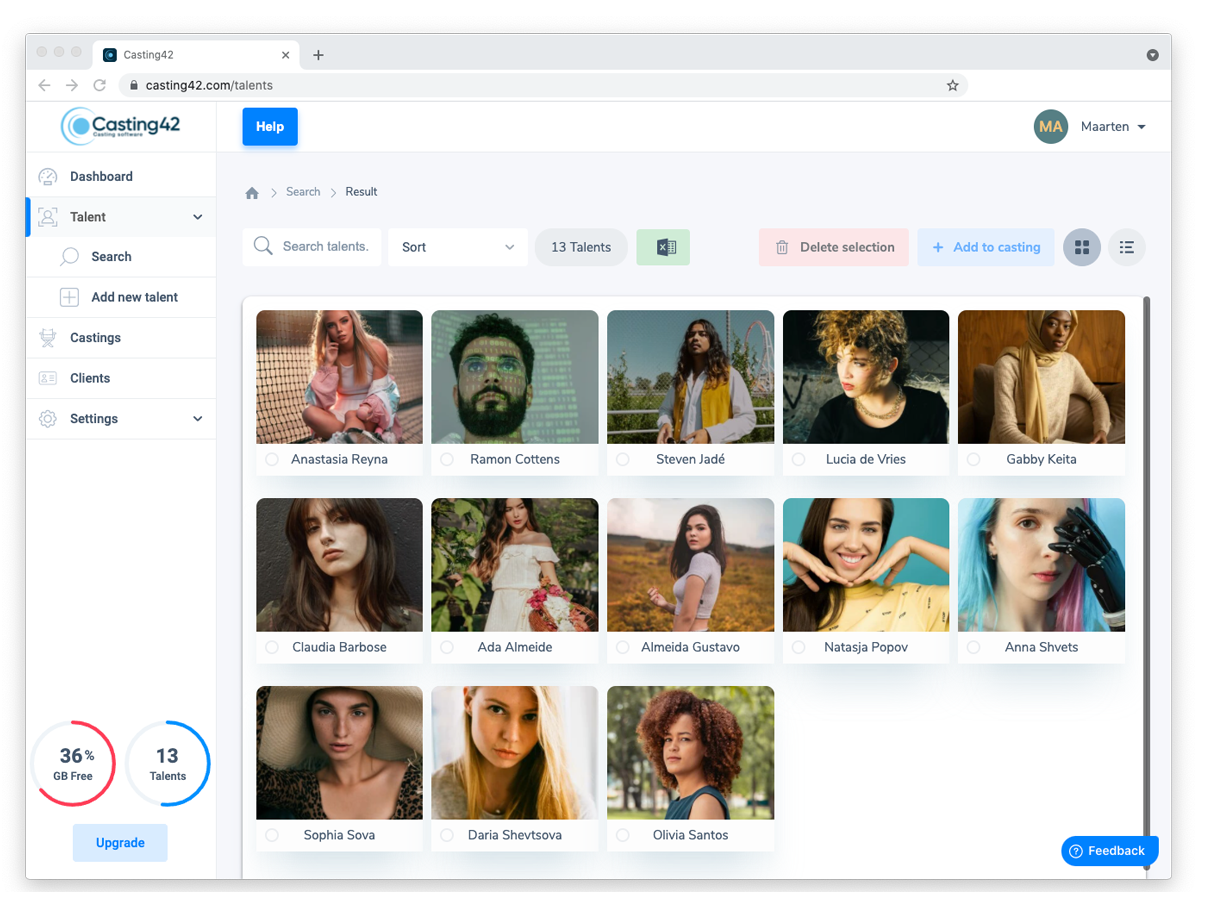
Task: Open a new browser tab
Action: [x=318, y=55]
